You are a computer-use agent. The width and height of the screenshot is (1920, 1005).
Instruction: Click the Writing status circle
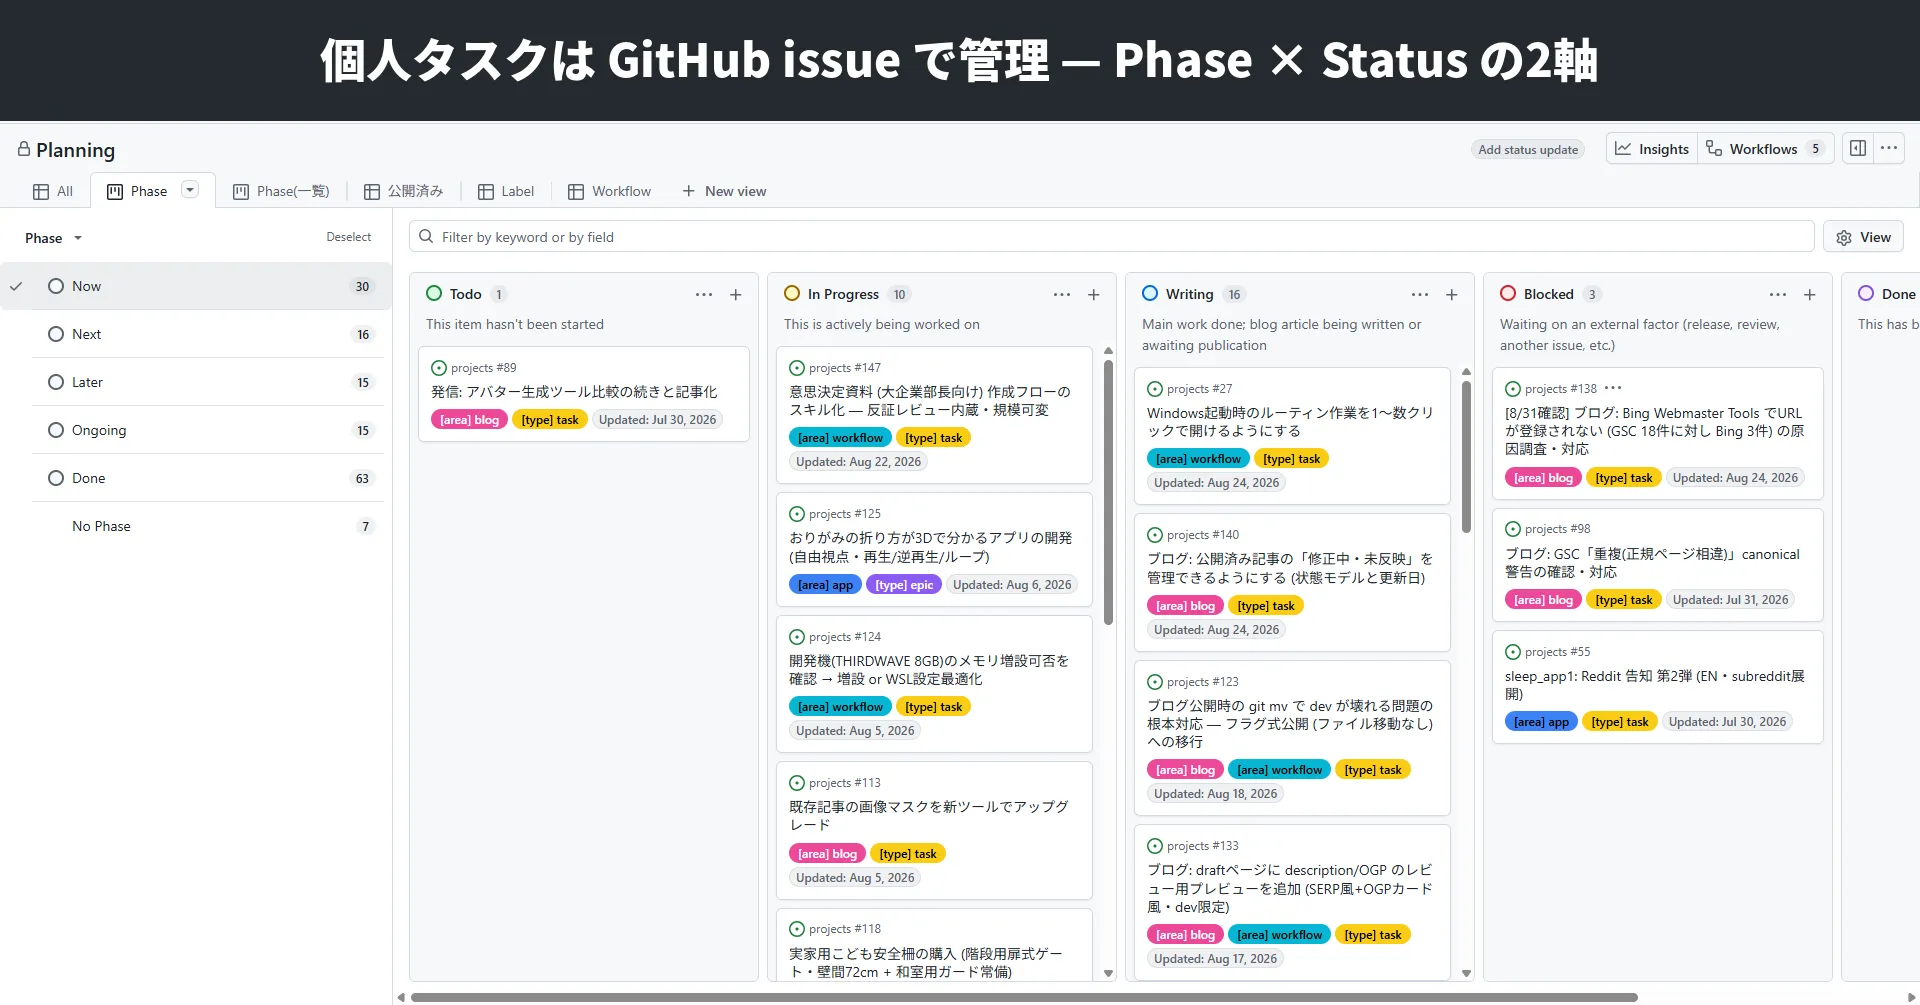1150,293
